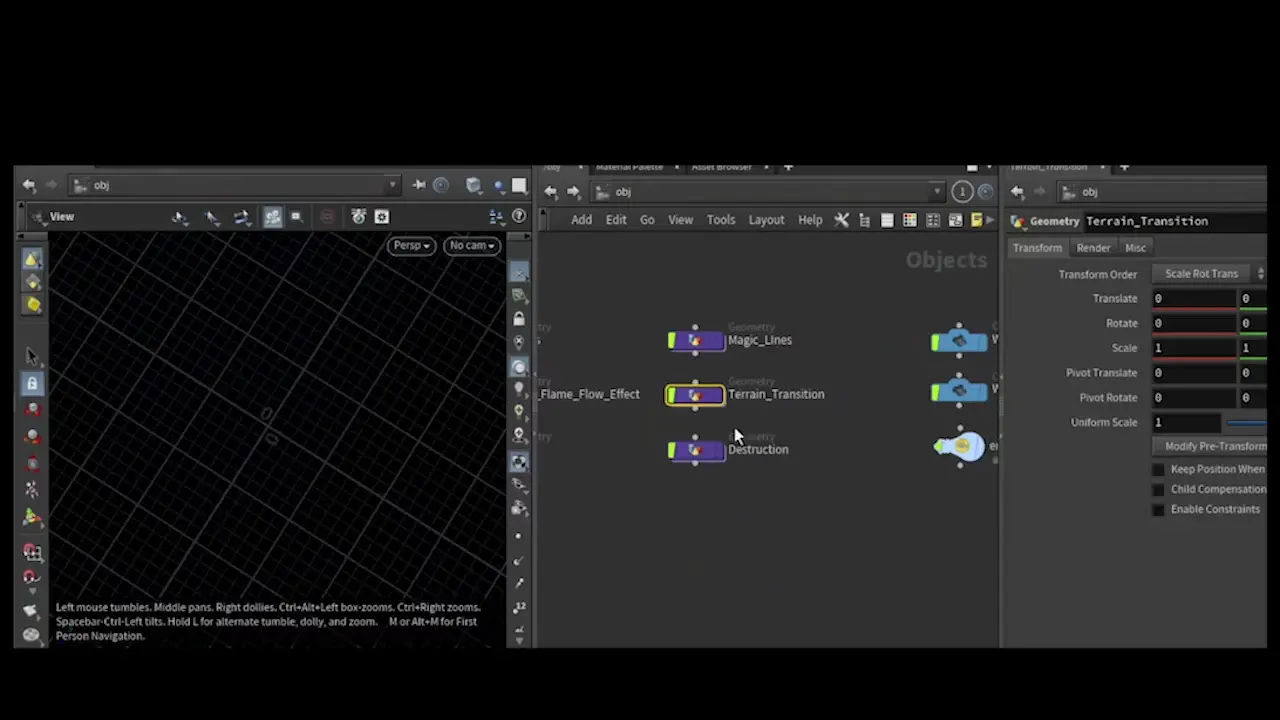
Task: Click the Geometry node icon beside Terrain_Transition label
Action: pyautogui.click(x=695, y=393)
